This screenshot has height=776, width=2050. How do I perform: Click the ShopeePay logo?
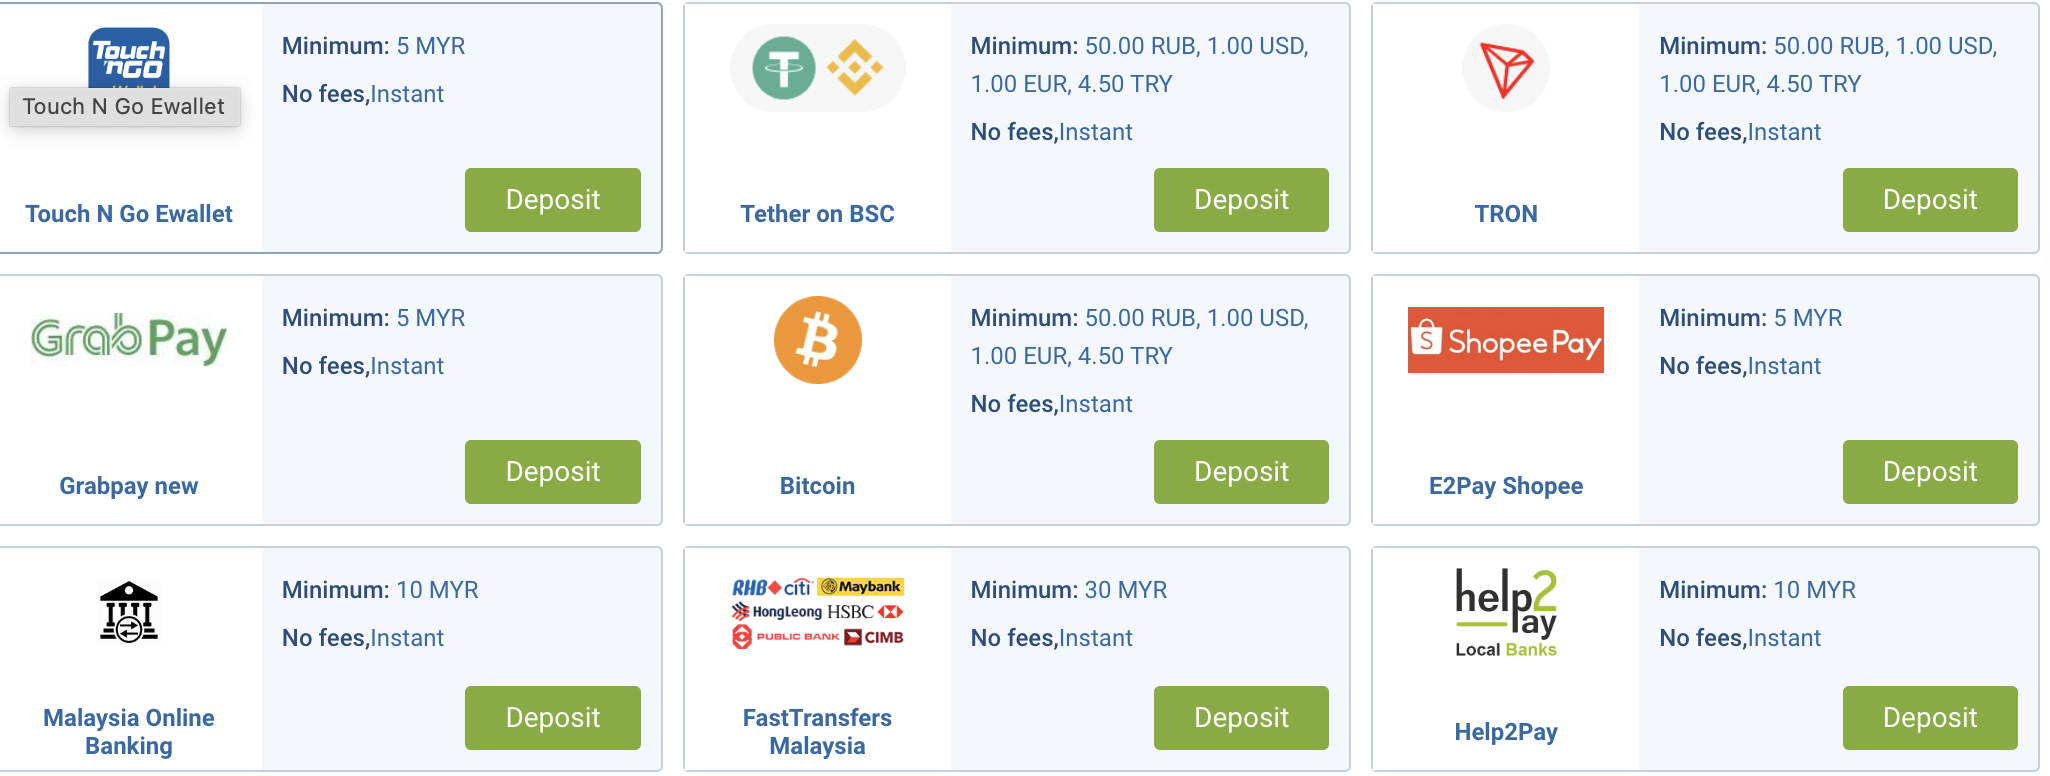pyautogui.click(x=1505, y=340)
